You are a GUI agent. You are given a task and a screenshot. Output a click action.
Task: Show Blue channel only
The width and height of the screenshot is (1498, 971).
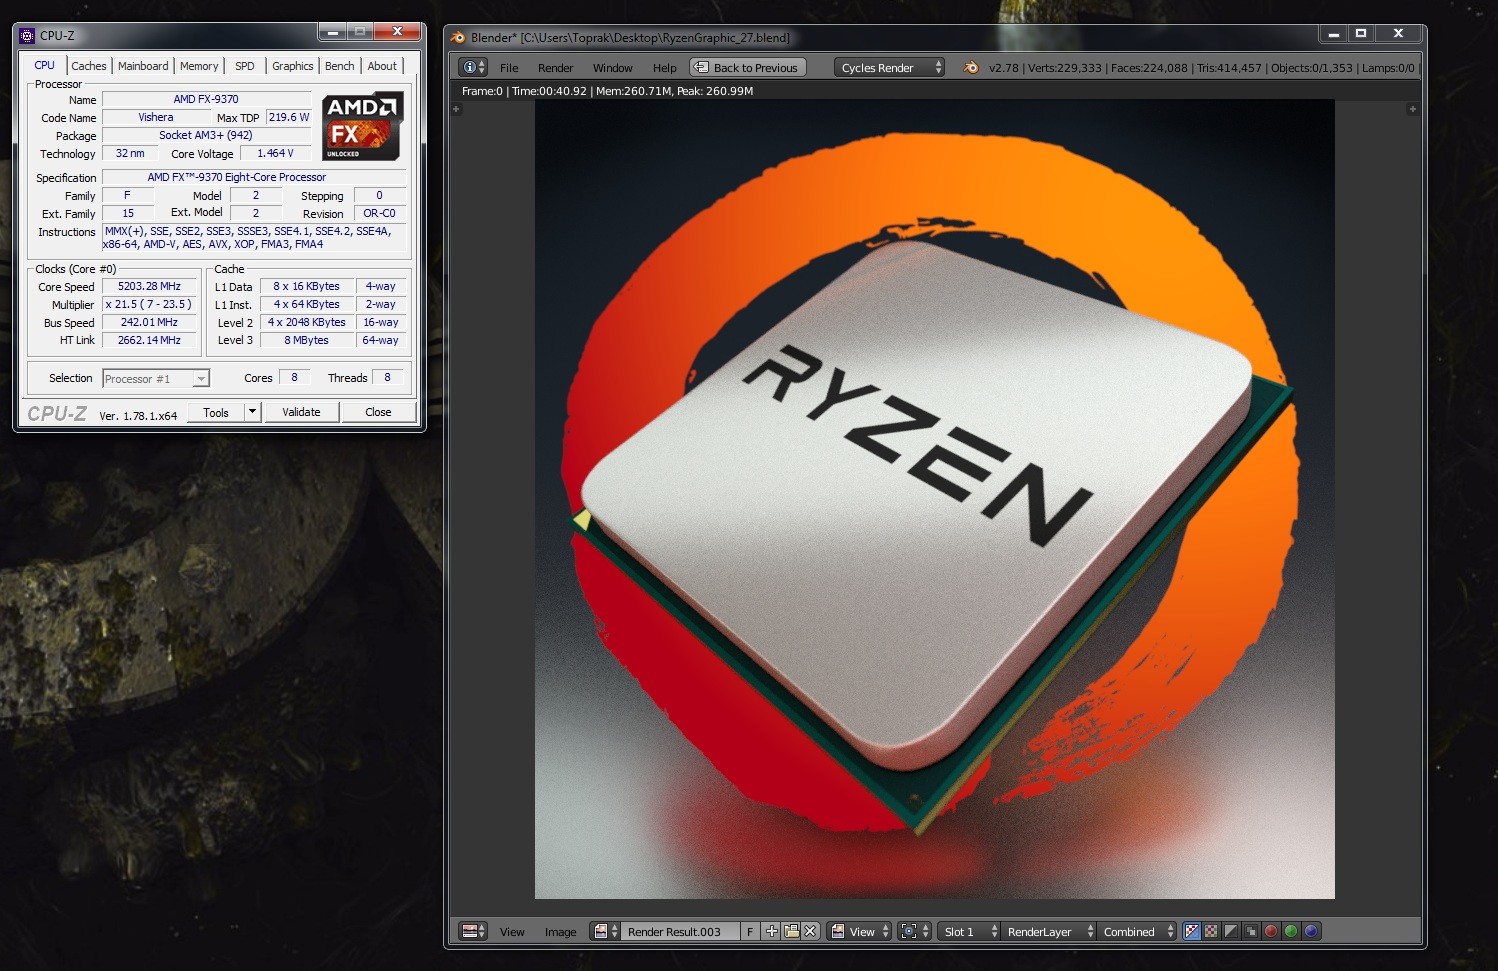click(1311, 931)
